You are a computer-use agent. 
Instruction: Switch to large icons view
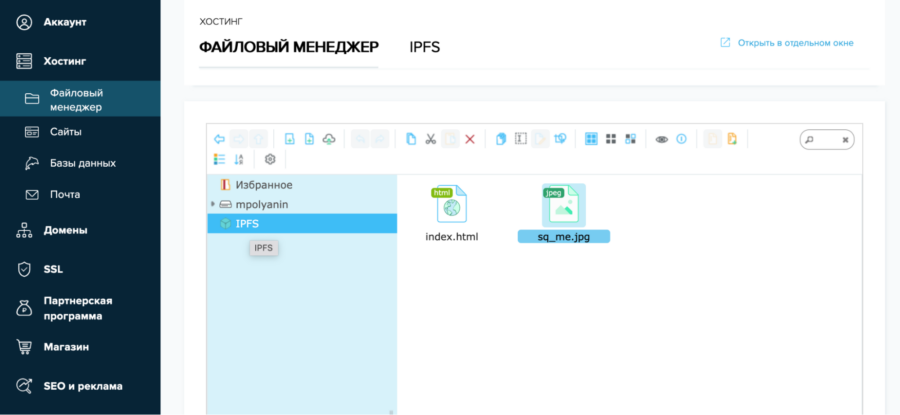click(x=591, y=139)
